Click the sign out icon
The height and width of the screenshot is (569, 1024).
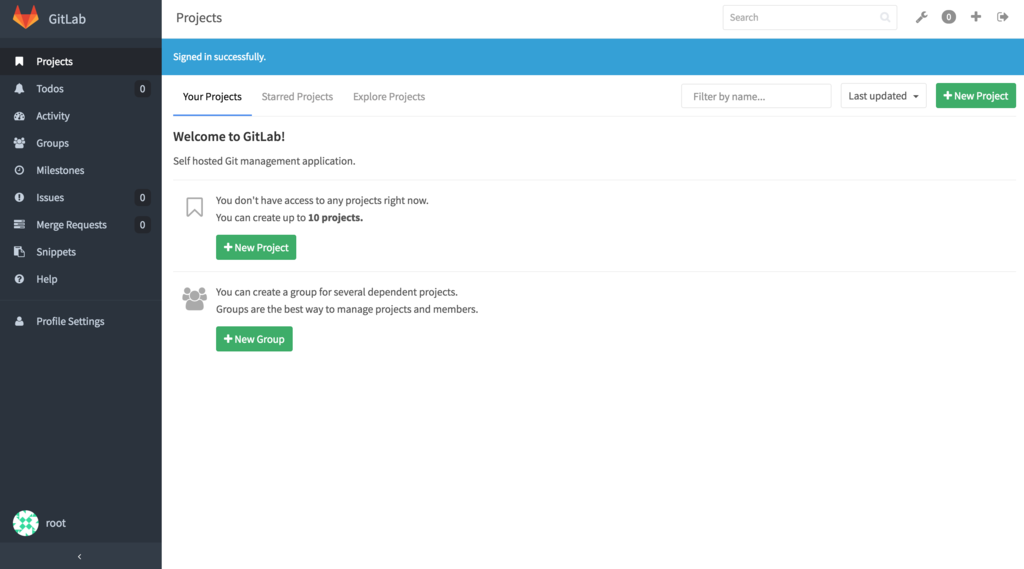click(x=1002, y=17)
